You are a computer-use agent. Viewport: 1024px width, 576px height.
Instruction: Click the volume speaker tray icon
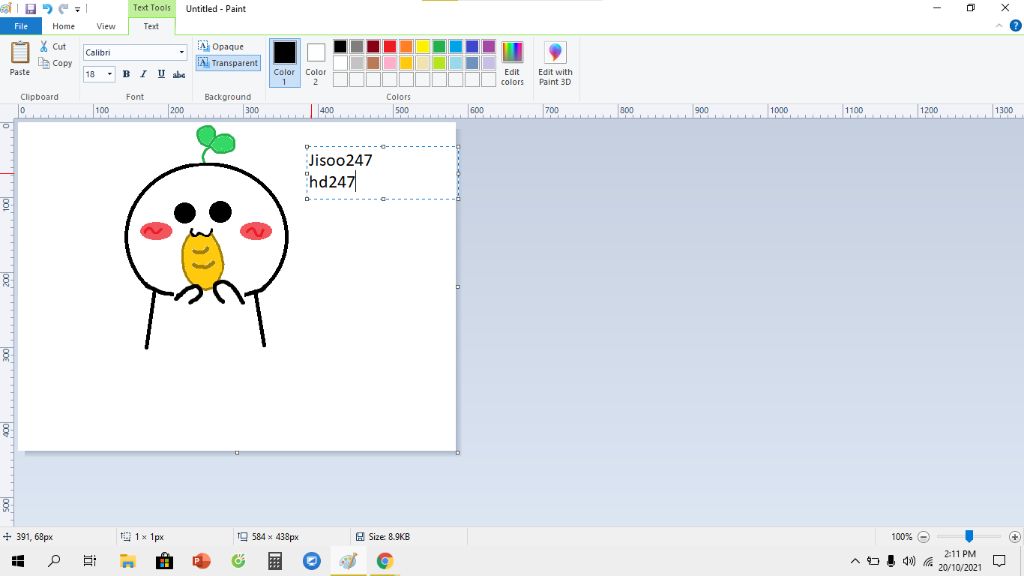pyautogui.click(x=908, y=561)
